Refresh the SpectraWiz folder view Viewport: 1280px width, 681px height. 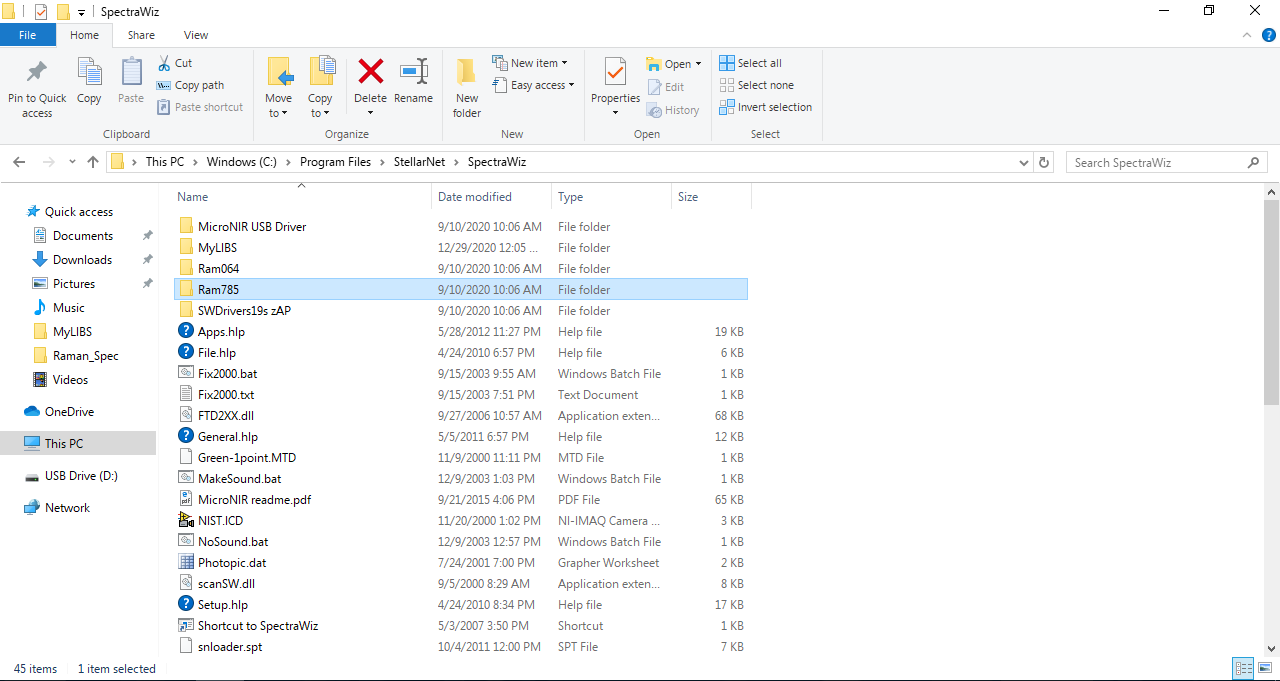tap(1045, 162)
